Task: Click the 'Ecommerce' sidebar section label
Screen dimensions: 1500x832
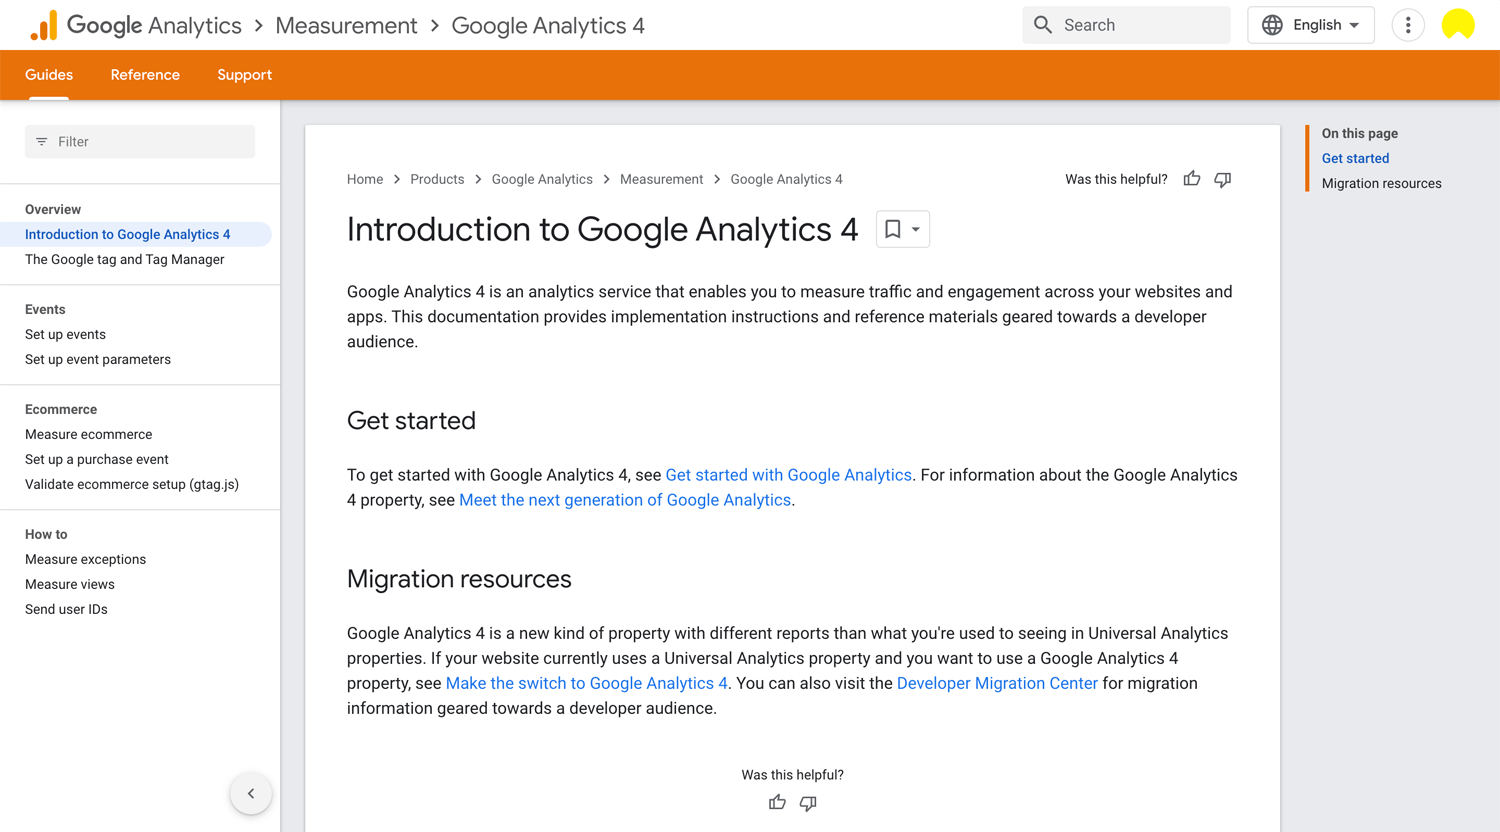Action: 61,409
